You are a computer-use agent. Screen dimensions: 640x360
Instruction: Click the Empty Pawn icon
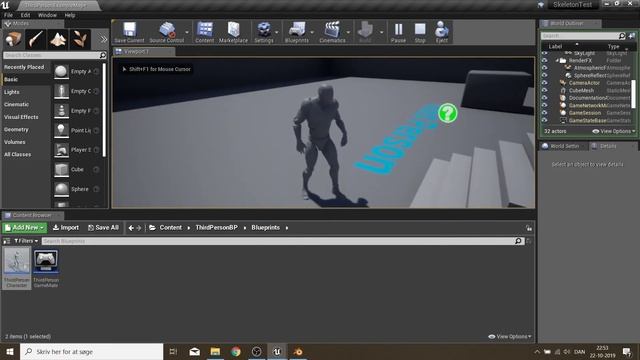61,111
